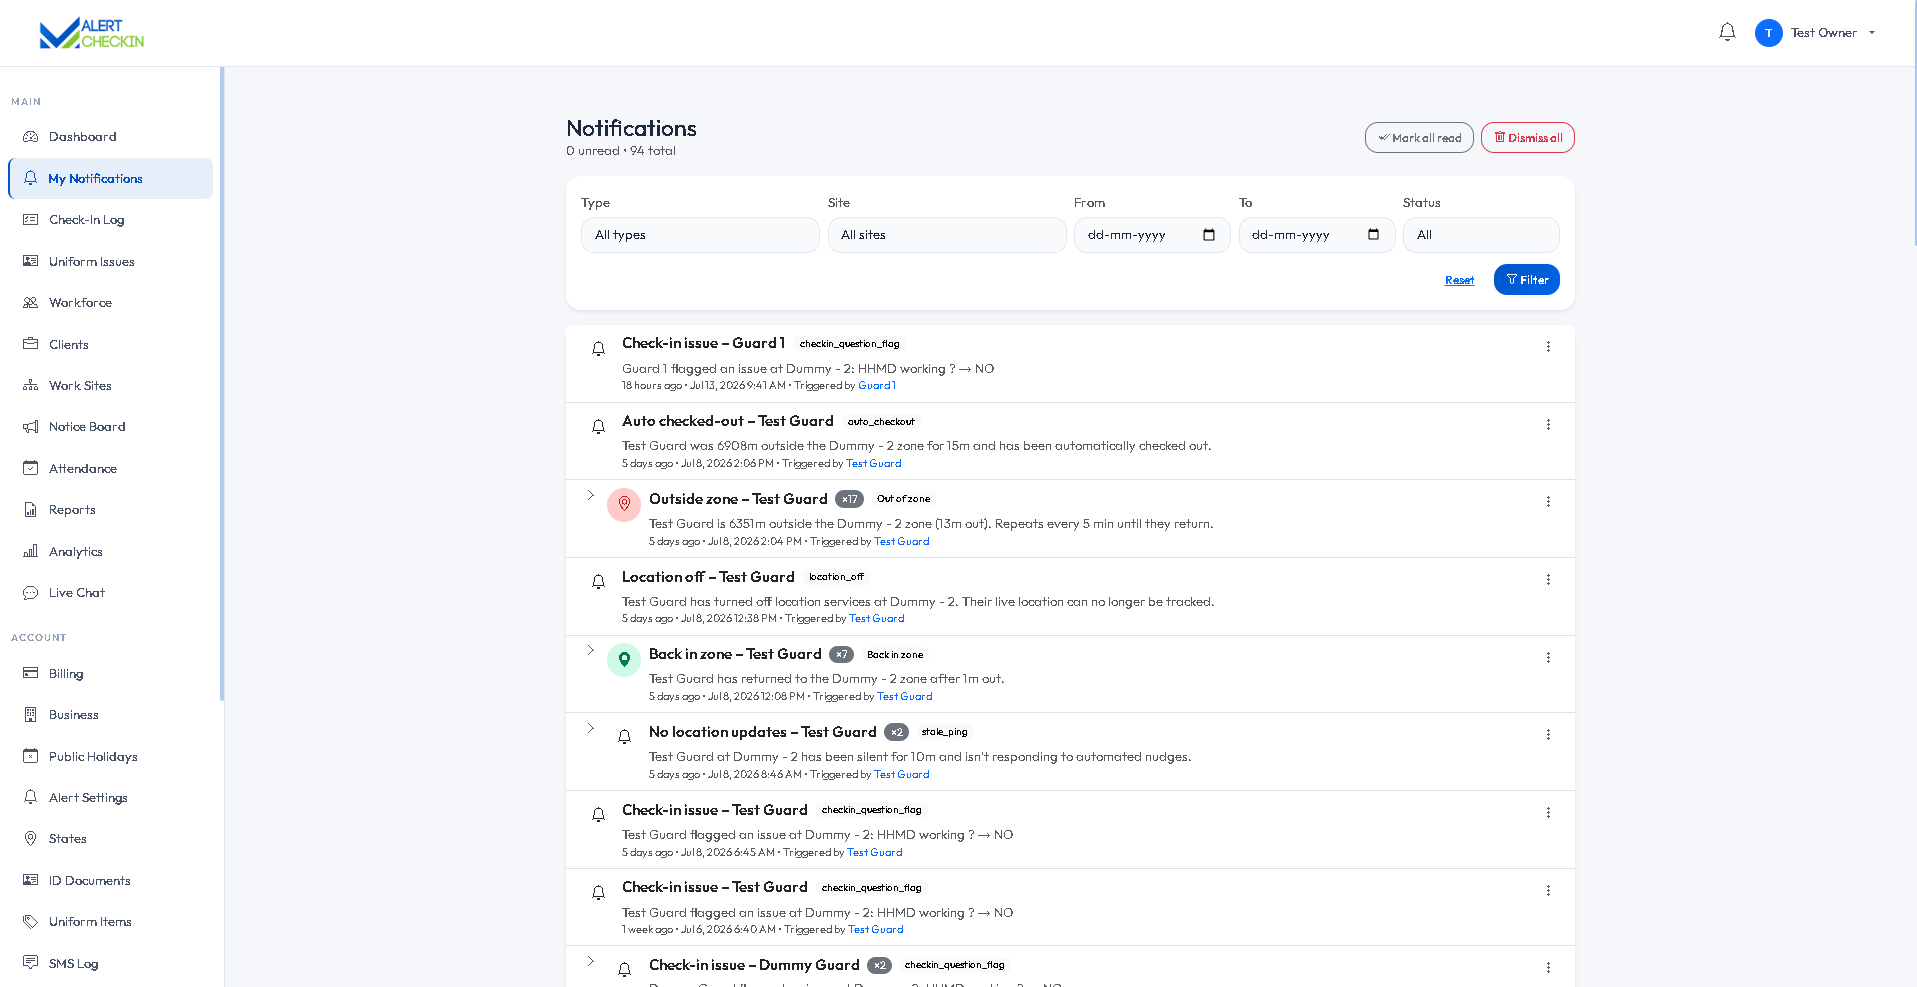
Task: Navigate to Workforce
Action: coord(110,303)
